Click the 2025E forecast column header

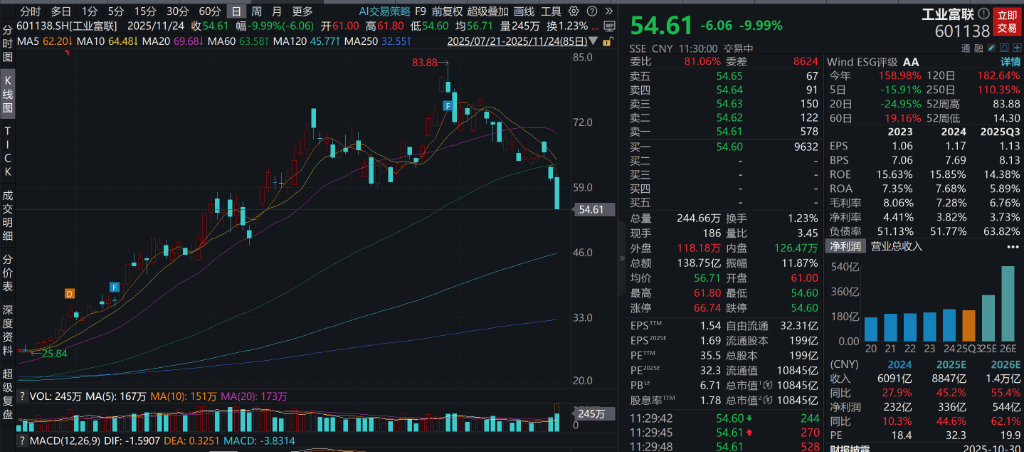coord(953,364)
